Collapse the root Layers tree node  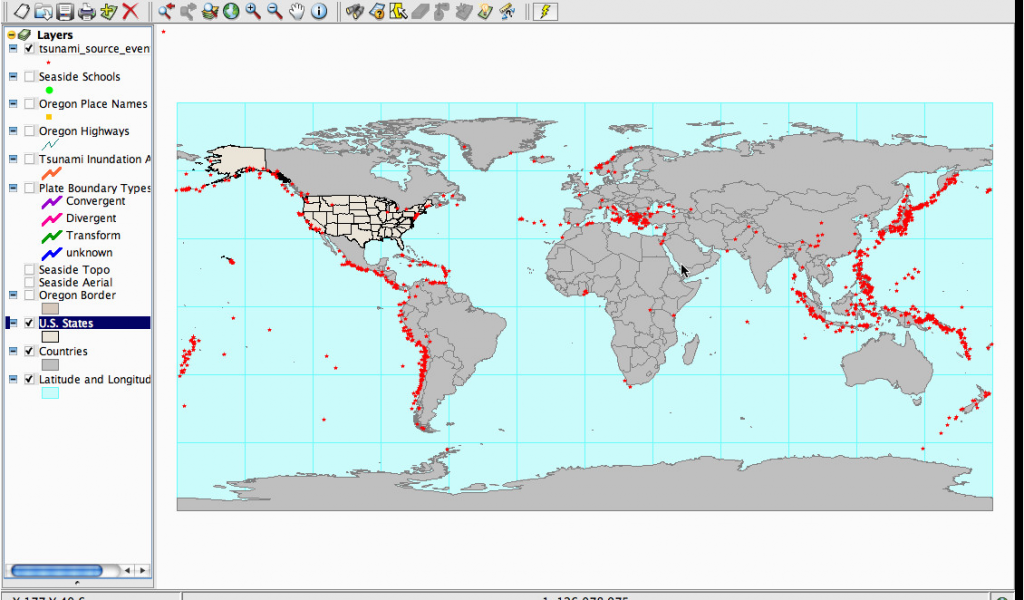[12, 35]
